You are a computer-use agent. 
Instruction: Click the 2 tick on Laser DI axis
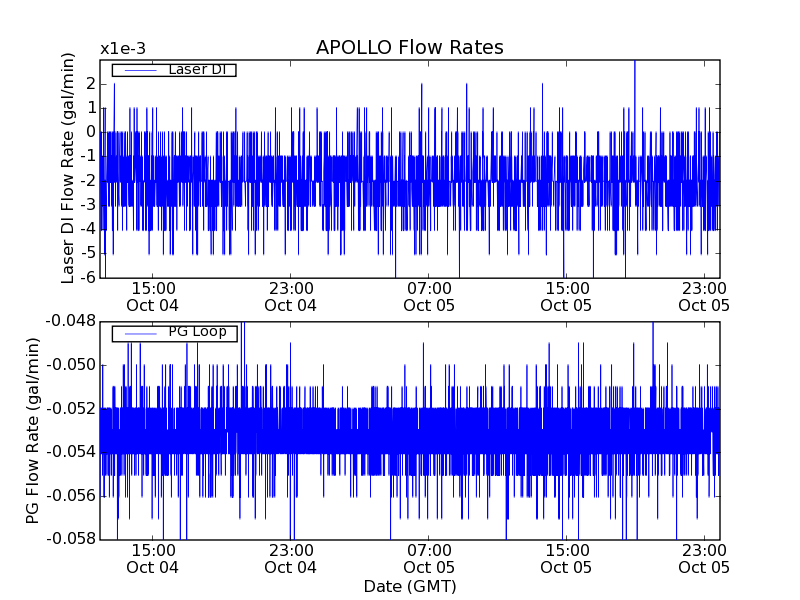pos(90,83)
